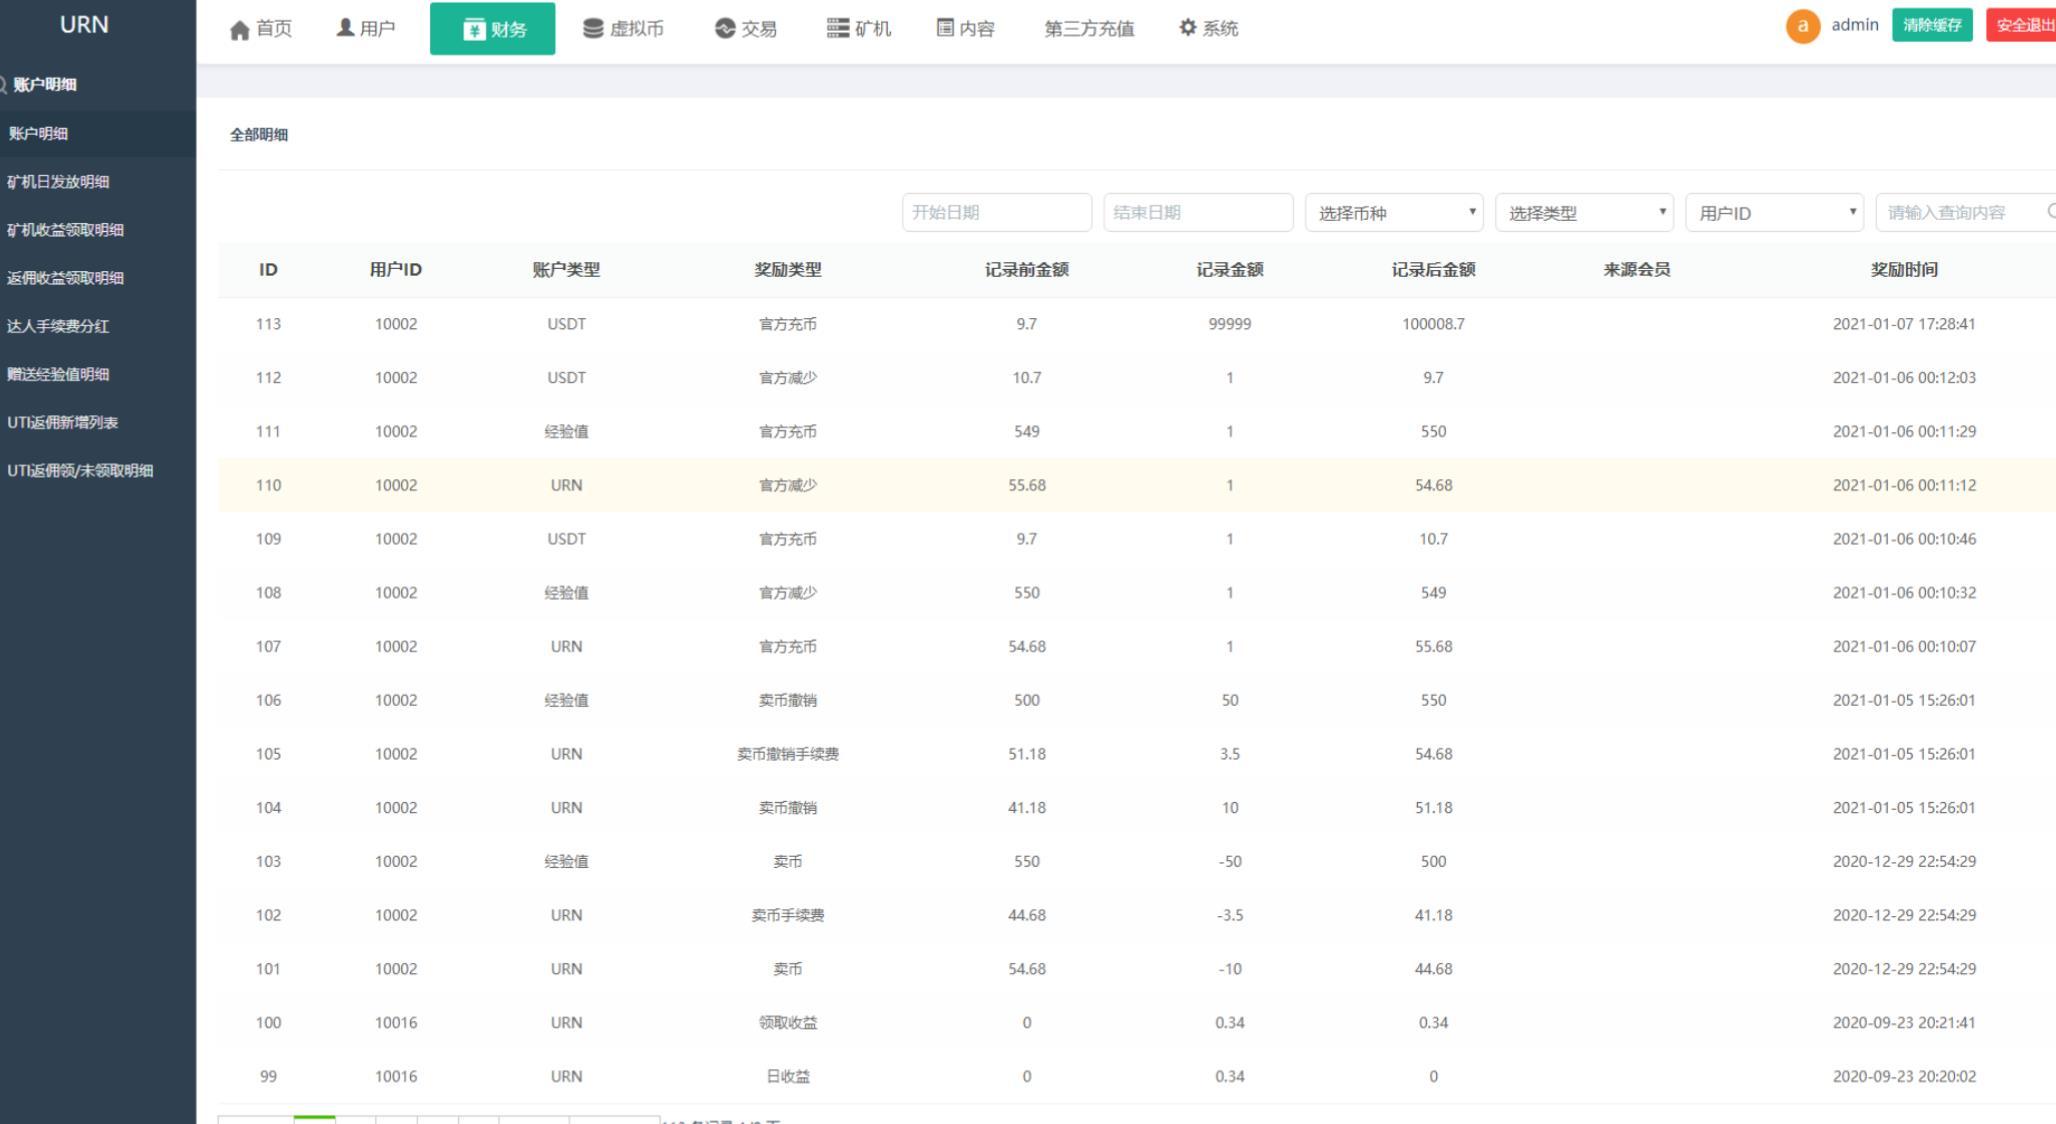The height and width of the screenshot is (1124, 2056).
Task: Open the 虚拟币 menu label
Action: click(x=636, y=28)
